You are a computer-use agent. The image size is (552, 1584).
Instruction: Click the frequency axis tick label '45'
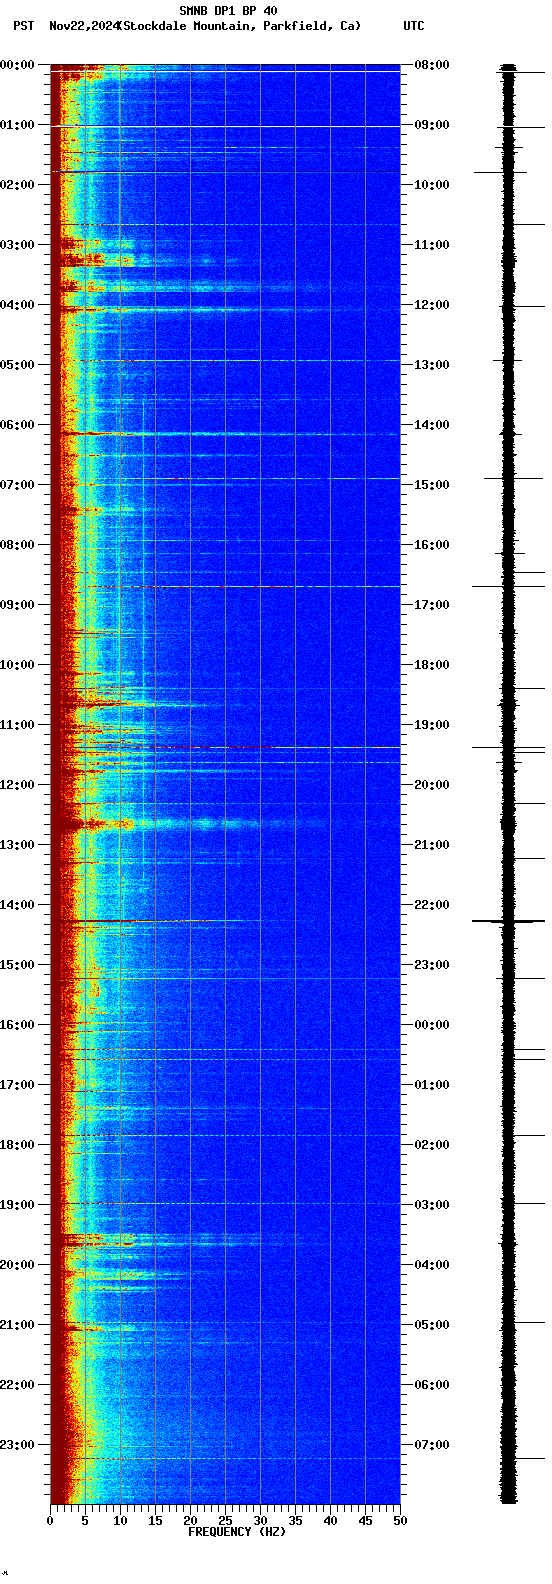(x=365, y=1521)
